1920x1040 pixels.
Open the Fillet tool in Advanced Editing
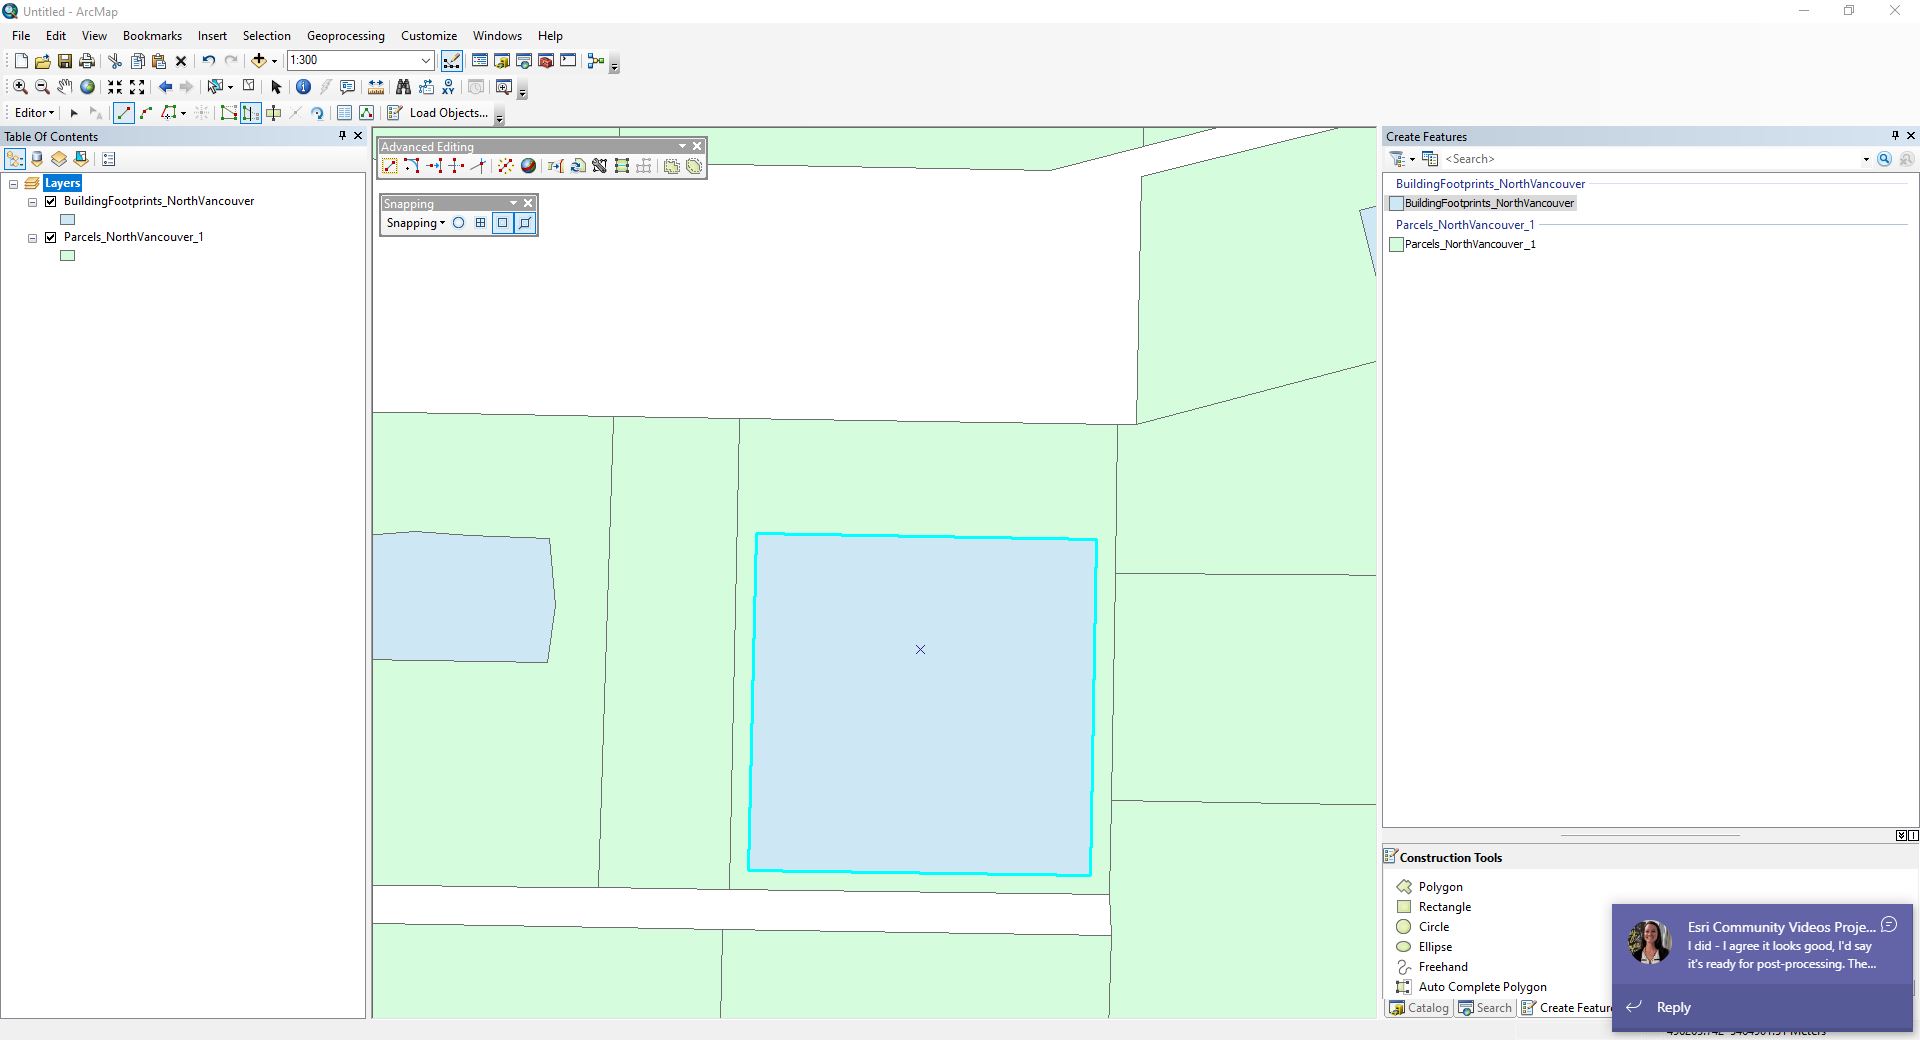(412, 166)
